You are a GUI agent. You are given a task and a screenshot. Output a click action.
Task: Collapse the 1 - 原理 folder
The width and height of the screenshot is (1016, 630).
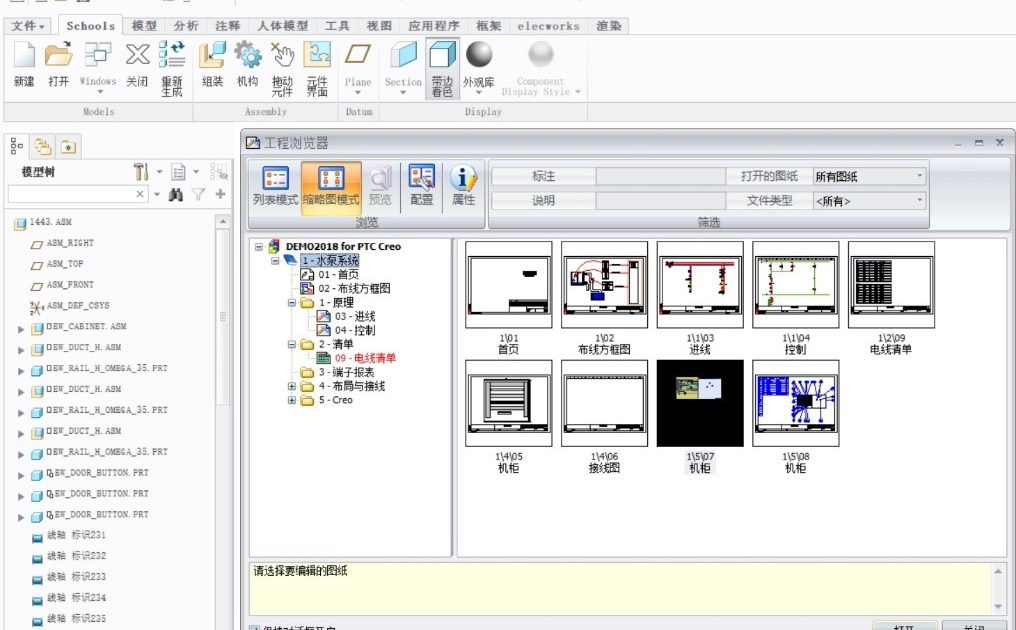tap(292, 303)
